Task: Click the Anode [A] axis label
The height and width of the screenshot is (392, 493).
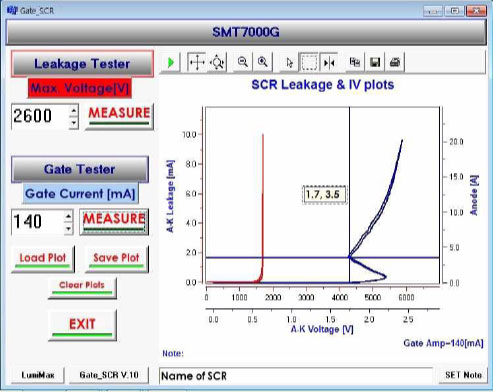Action: click(x=474, y=195)
